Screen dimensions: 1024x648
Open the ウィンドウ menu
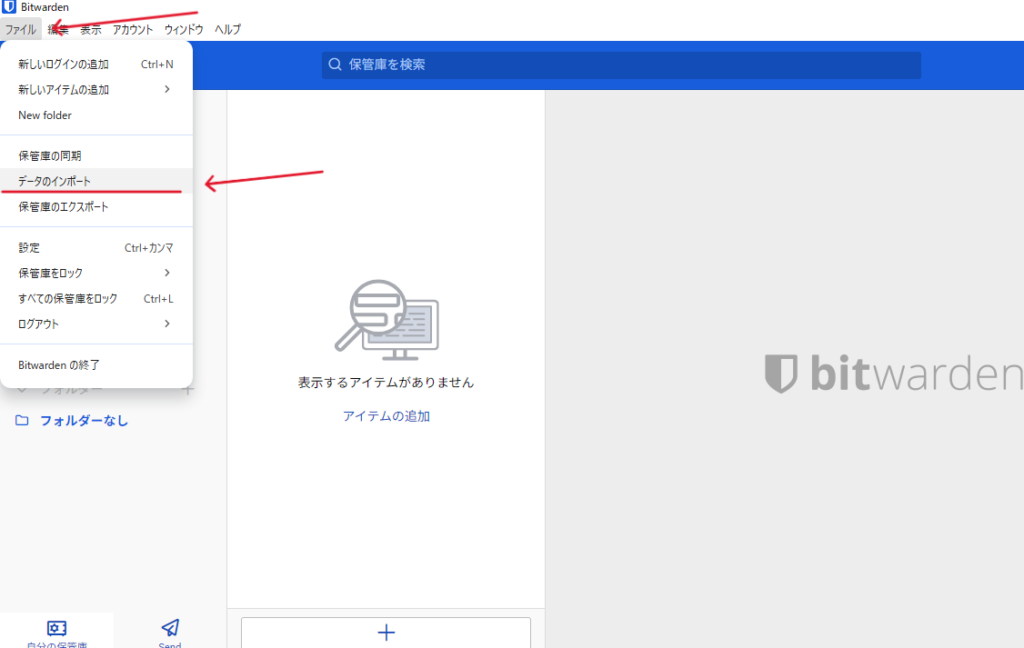[x=184, y=29]
